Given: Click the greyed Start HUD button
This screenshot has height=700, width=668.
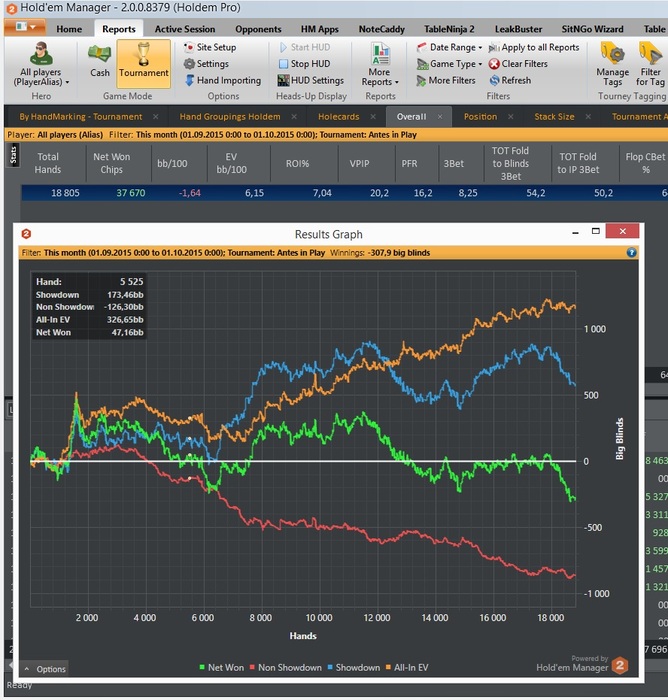Looking at the screenshot, I should pos(305,47).
